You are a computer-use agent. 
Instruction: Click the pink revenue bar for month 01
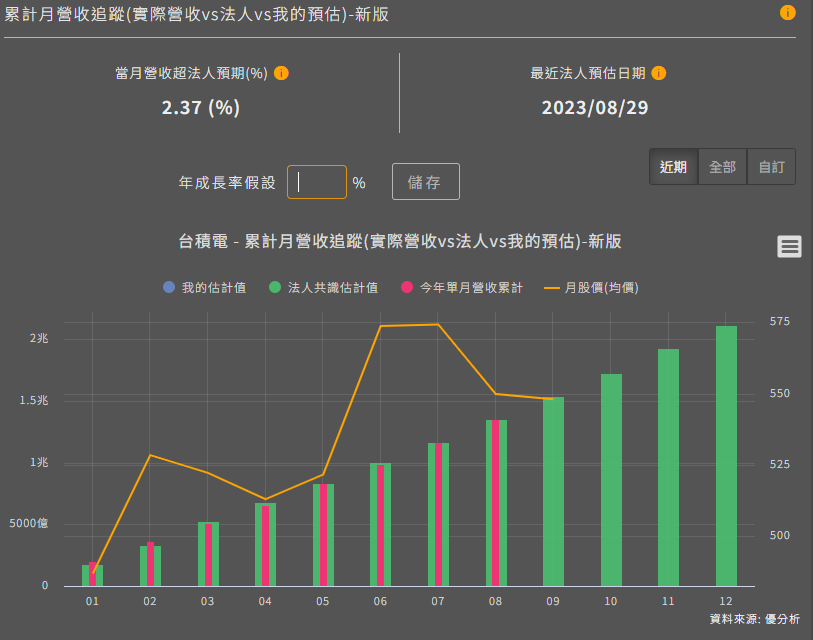(x=92, y=574)
